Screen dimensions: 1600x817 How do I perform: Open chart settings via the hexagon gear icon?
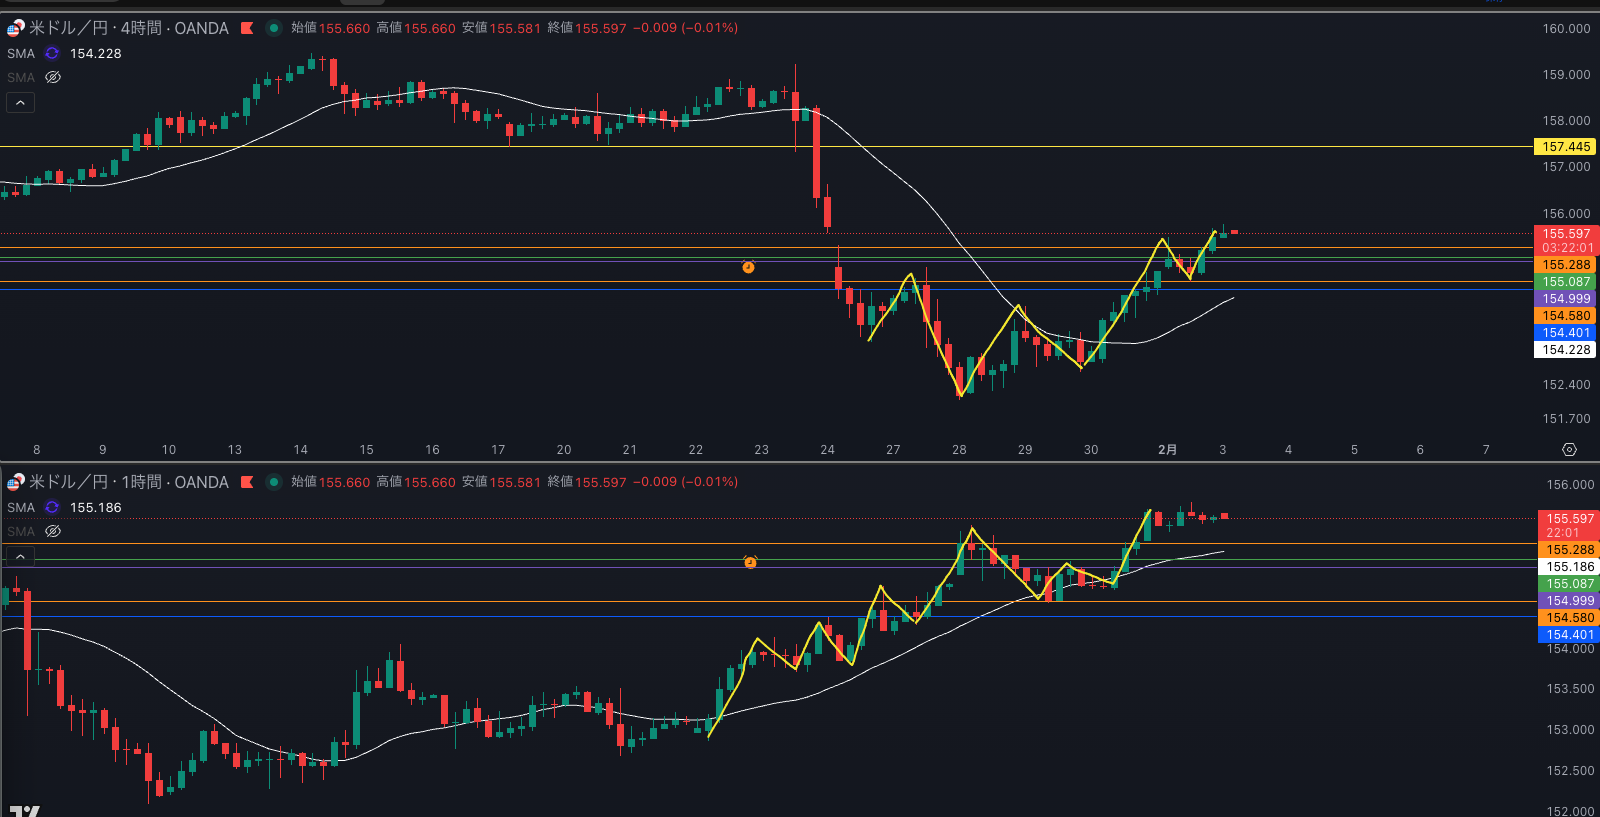click(1569, 450)
